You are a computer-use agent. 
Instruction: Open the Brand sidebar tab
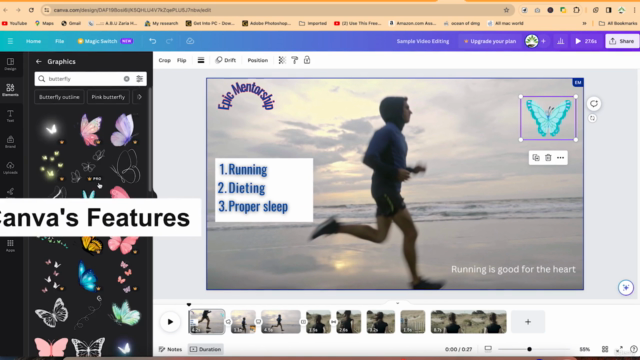coord(10,142)
